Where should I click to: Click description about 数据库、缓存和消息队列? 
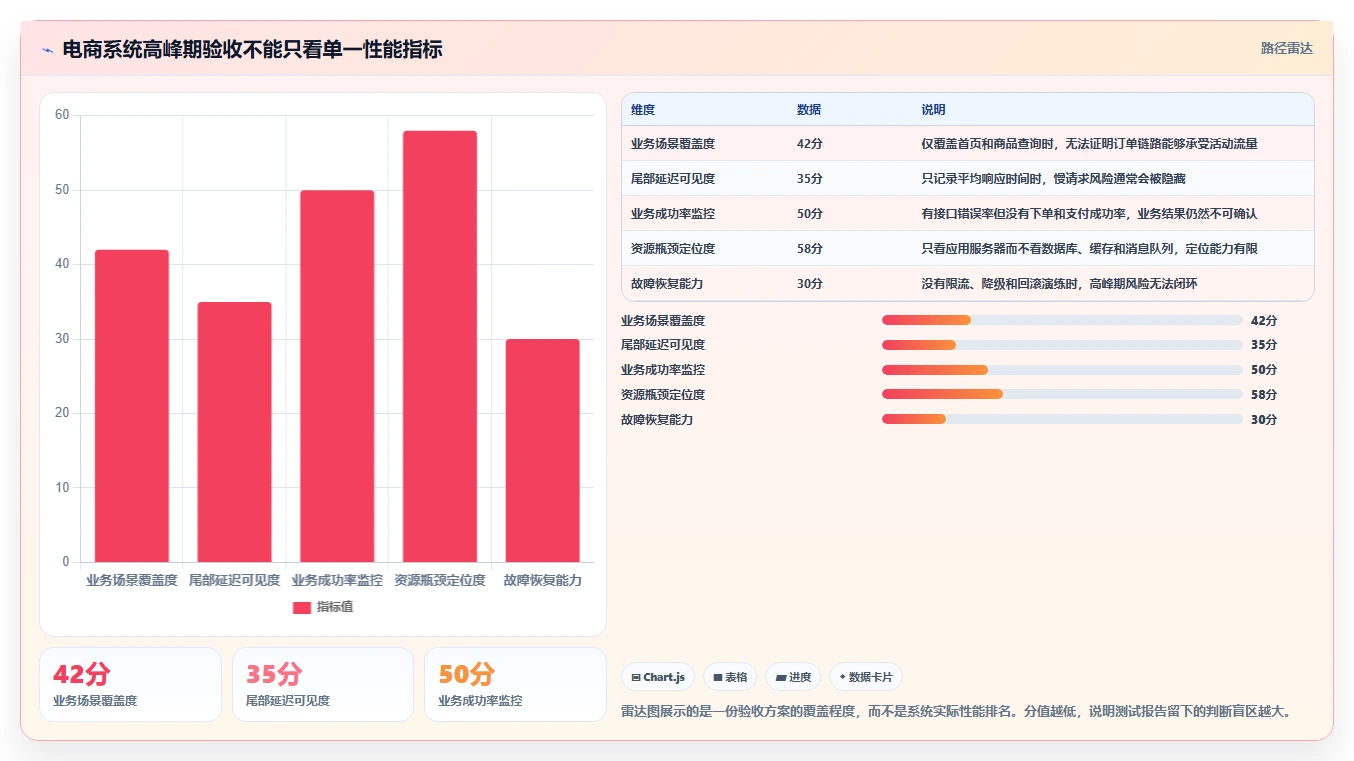click(x=1089, y=249)
